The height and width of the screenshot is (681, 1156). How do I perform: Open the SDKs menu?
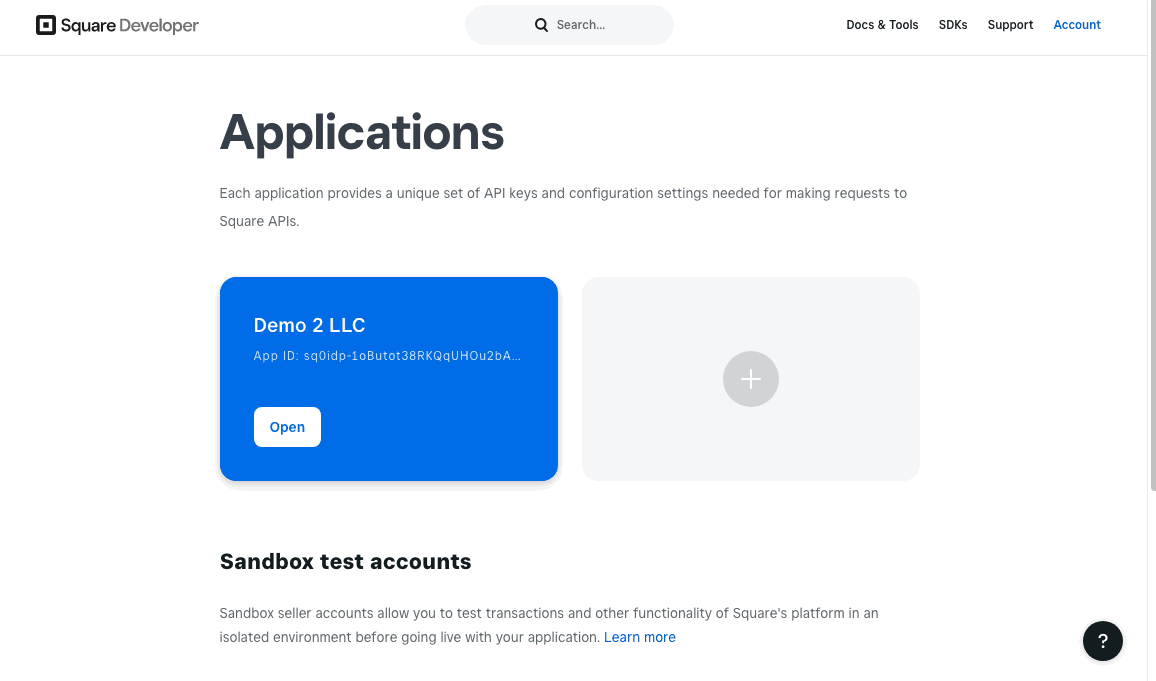point(953,25)
